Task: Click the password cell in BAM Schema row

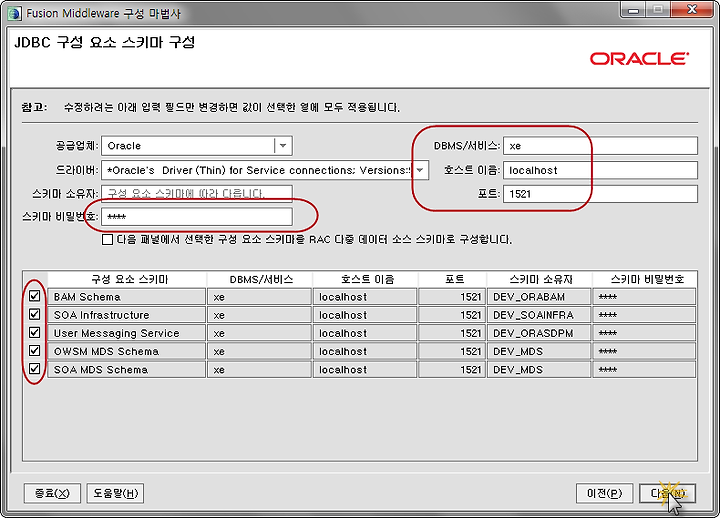Action: click(644, 297)
